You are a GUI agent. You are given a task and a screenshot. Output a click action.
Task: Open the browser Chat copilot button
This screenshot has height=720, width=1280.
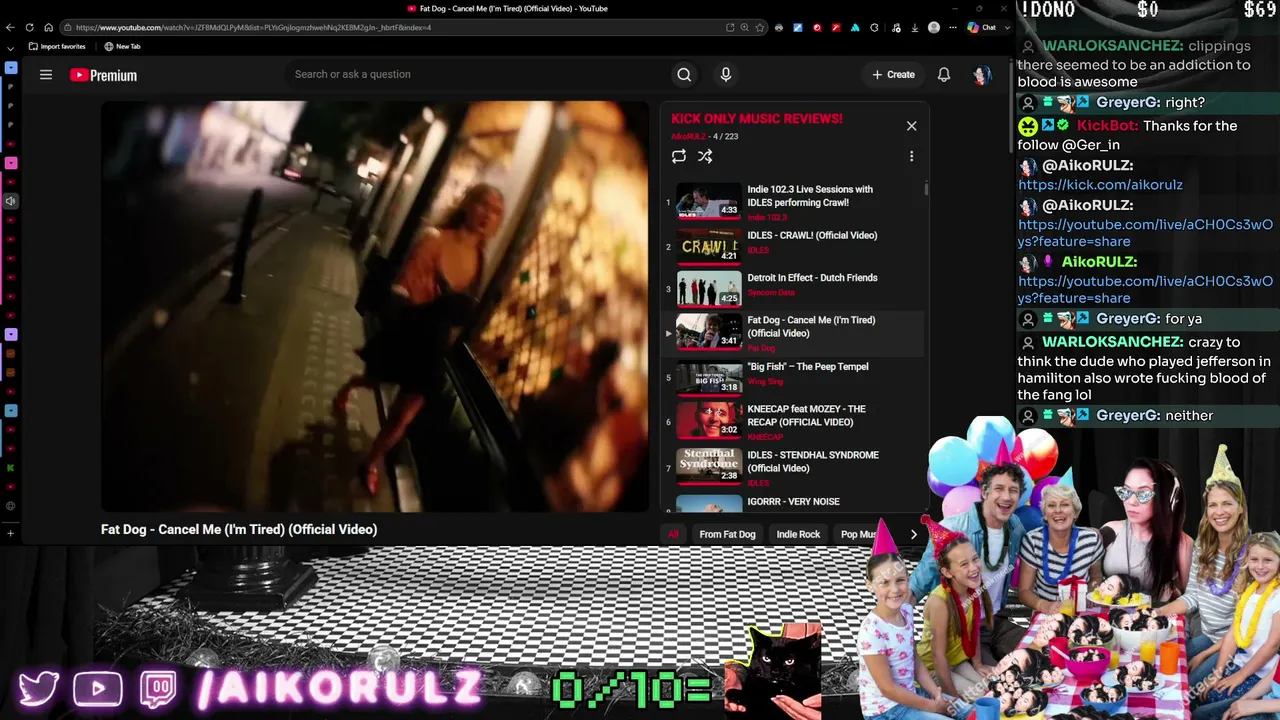click(x=981, y=28)
